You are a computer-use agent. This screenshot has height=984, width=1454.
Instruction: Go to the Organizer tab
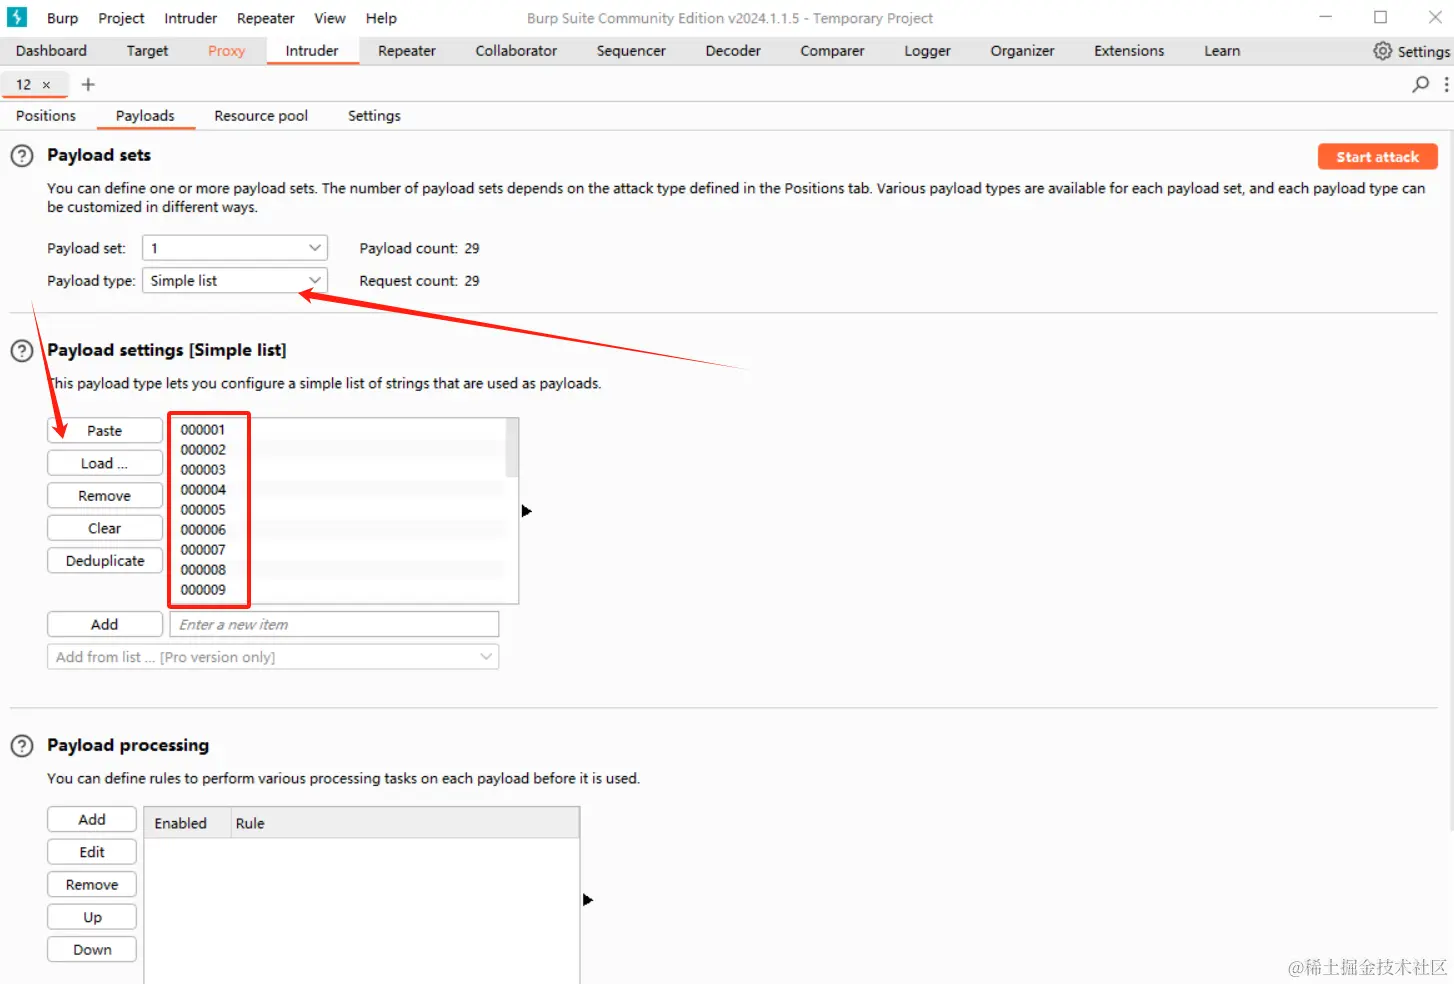click(x=1022, y=51)
